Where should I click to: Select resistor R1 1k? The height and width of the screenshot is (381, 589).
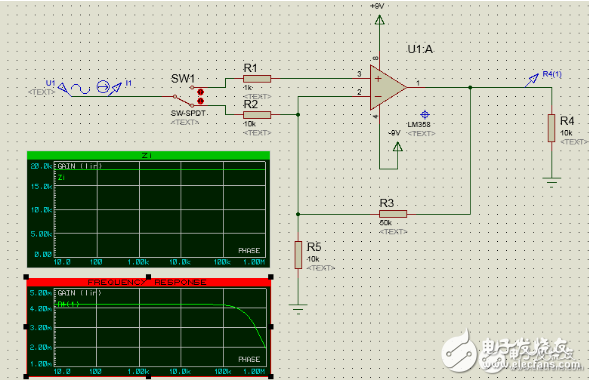coord(257,79)
